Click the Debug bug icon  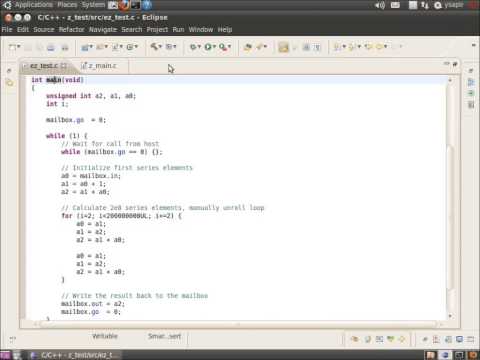[x=193, y=47]
